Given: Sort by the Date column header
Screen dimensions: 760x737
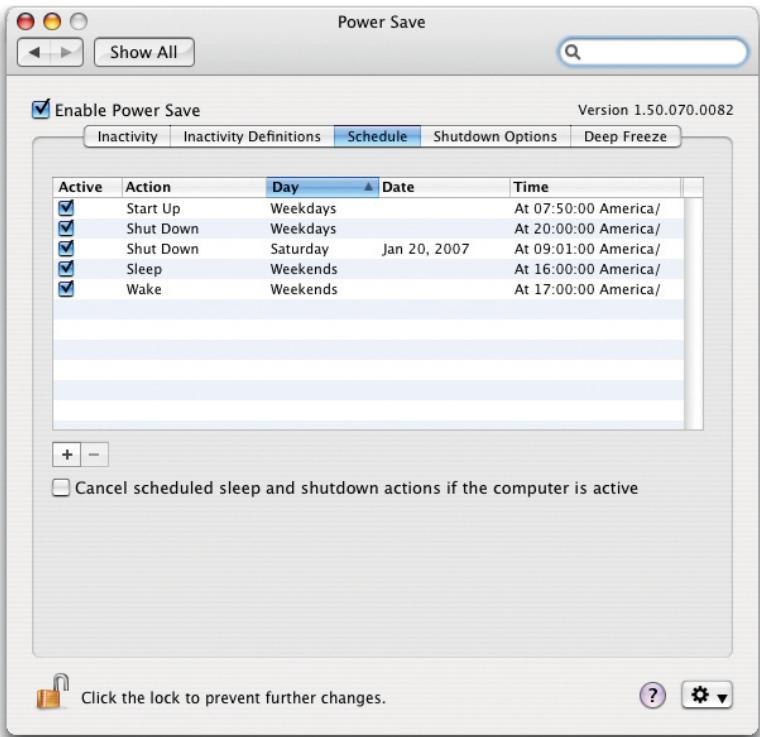Looking at the screenshot, I should tap(444, 187).
